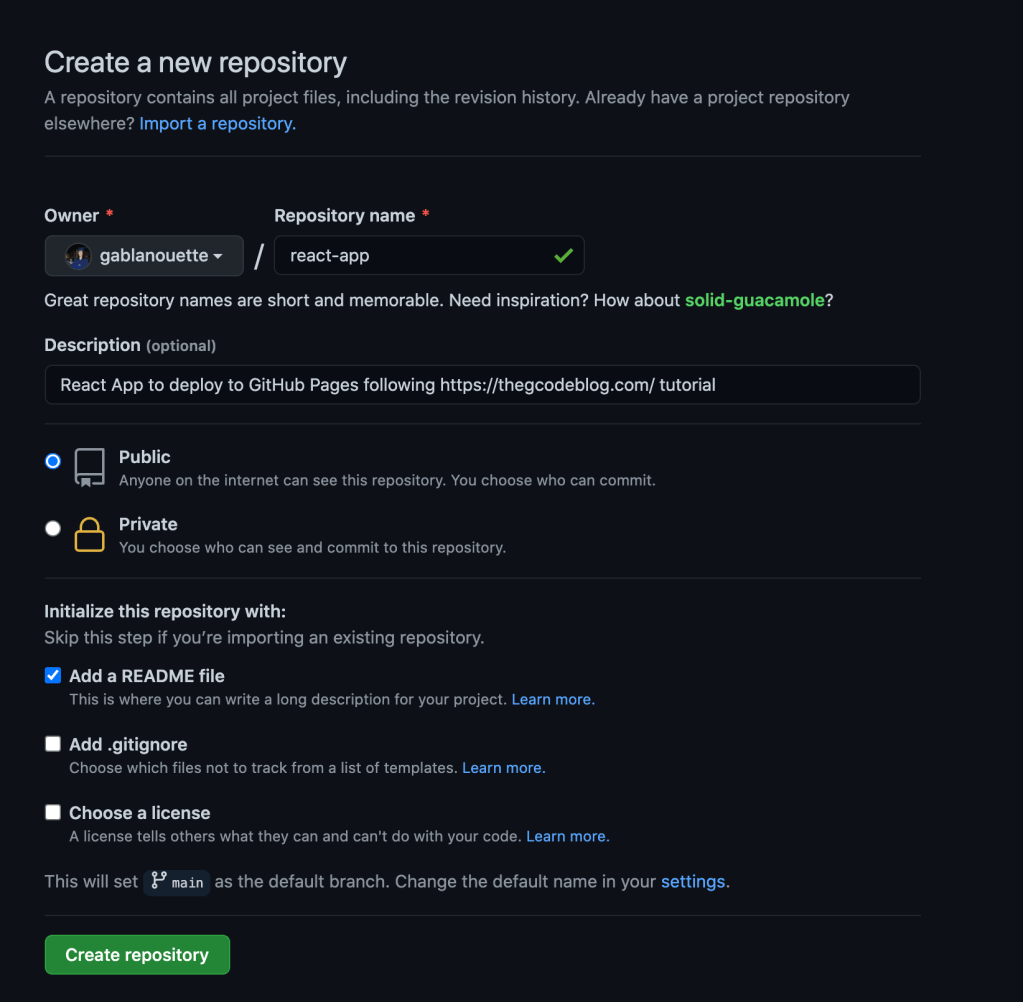Click Learn more link for README file
1023x1002 pixels.
tap(552, 700)
